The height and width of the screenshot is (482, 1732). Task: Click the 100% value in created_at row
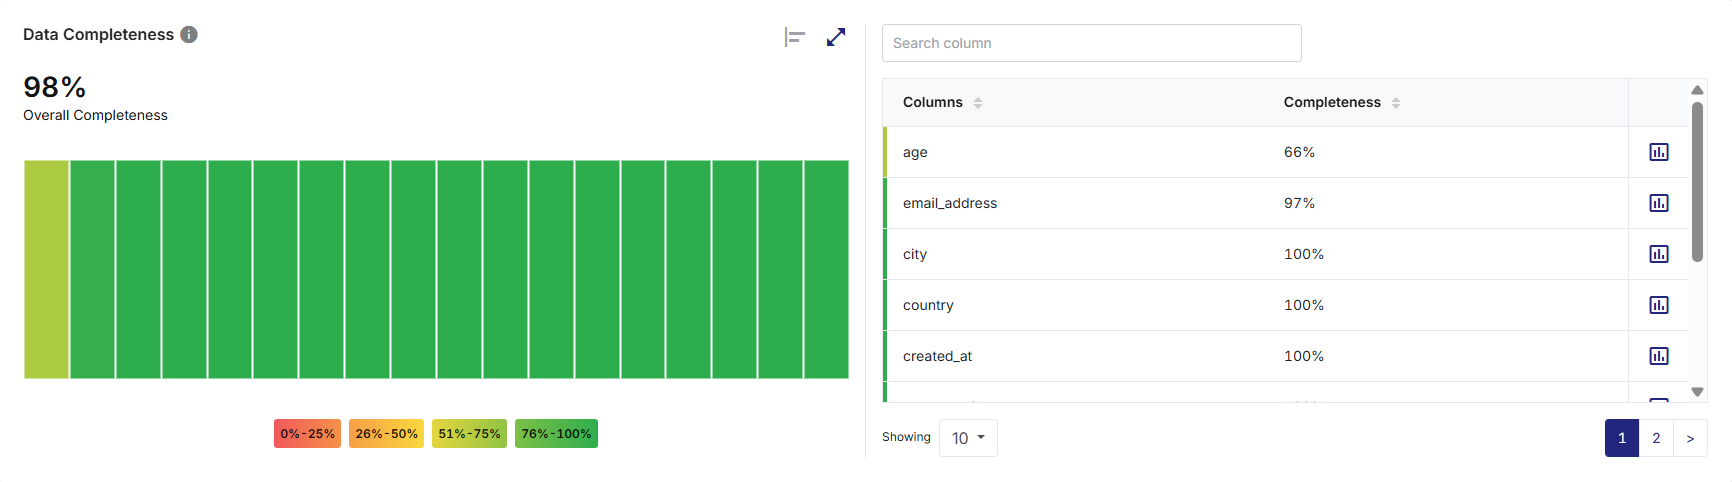pyautogui.click(x=1304, y=356)
